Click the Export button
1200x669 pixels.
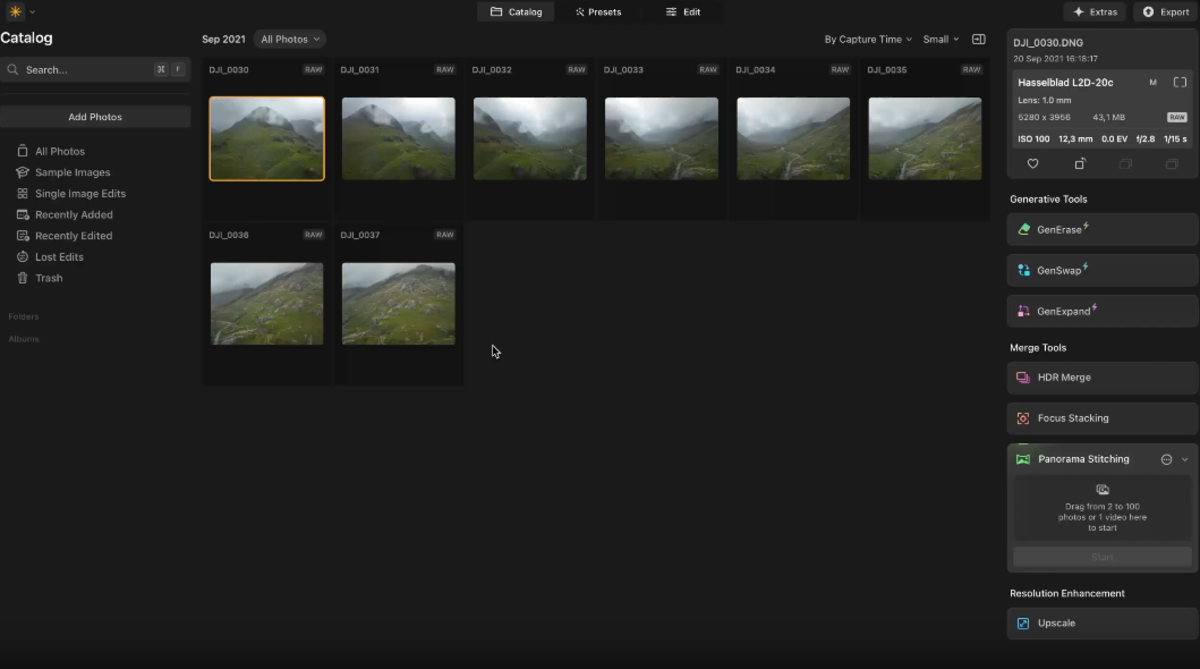[x=1166, y=12]
